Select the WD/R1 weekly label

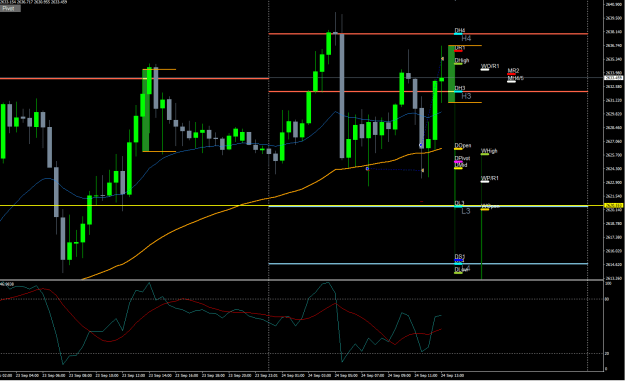tap(490, 66)
